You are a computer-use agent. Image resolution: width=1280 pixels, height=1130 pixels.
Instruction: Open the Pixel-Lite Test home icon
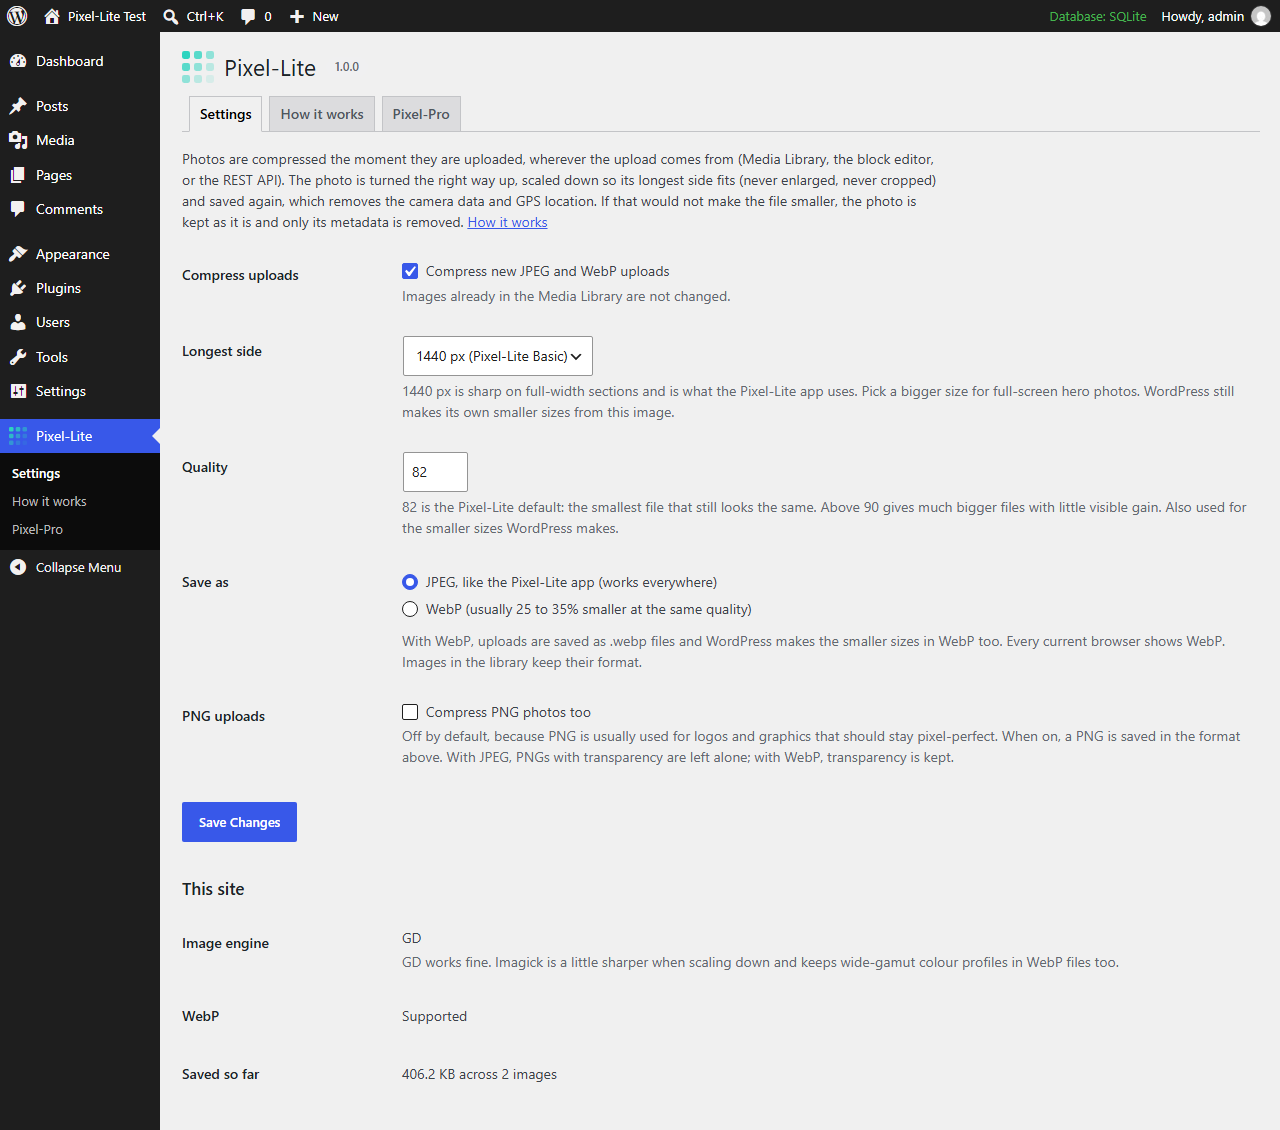[52, 16]
